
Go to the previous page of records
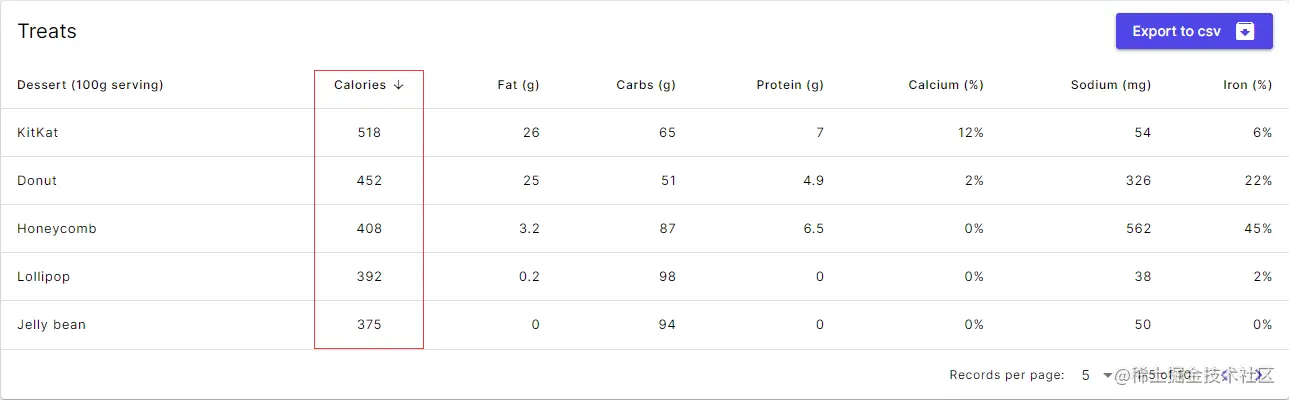(x=1225, y=375)
